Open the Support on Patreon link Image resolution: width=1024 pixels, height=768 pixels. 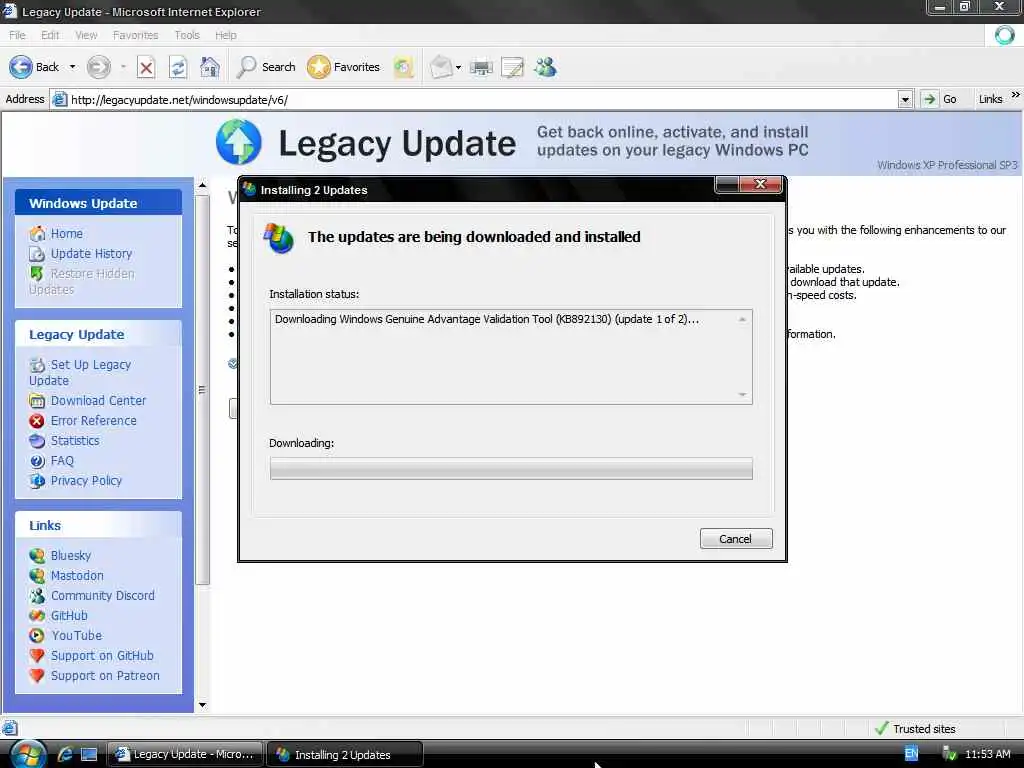(x=105, y=675)
